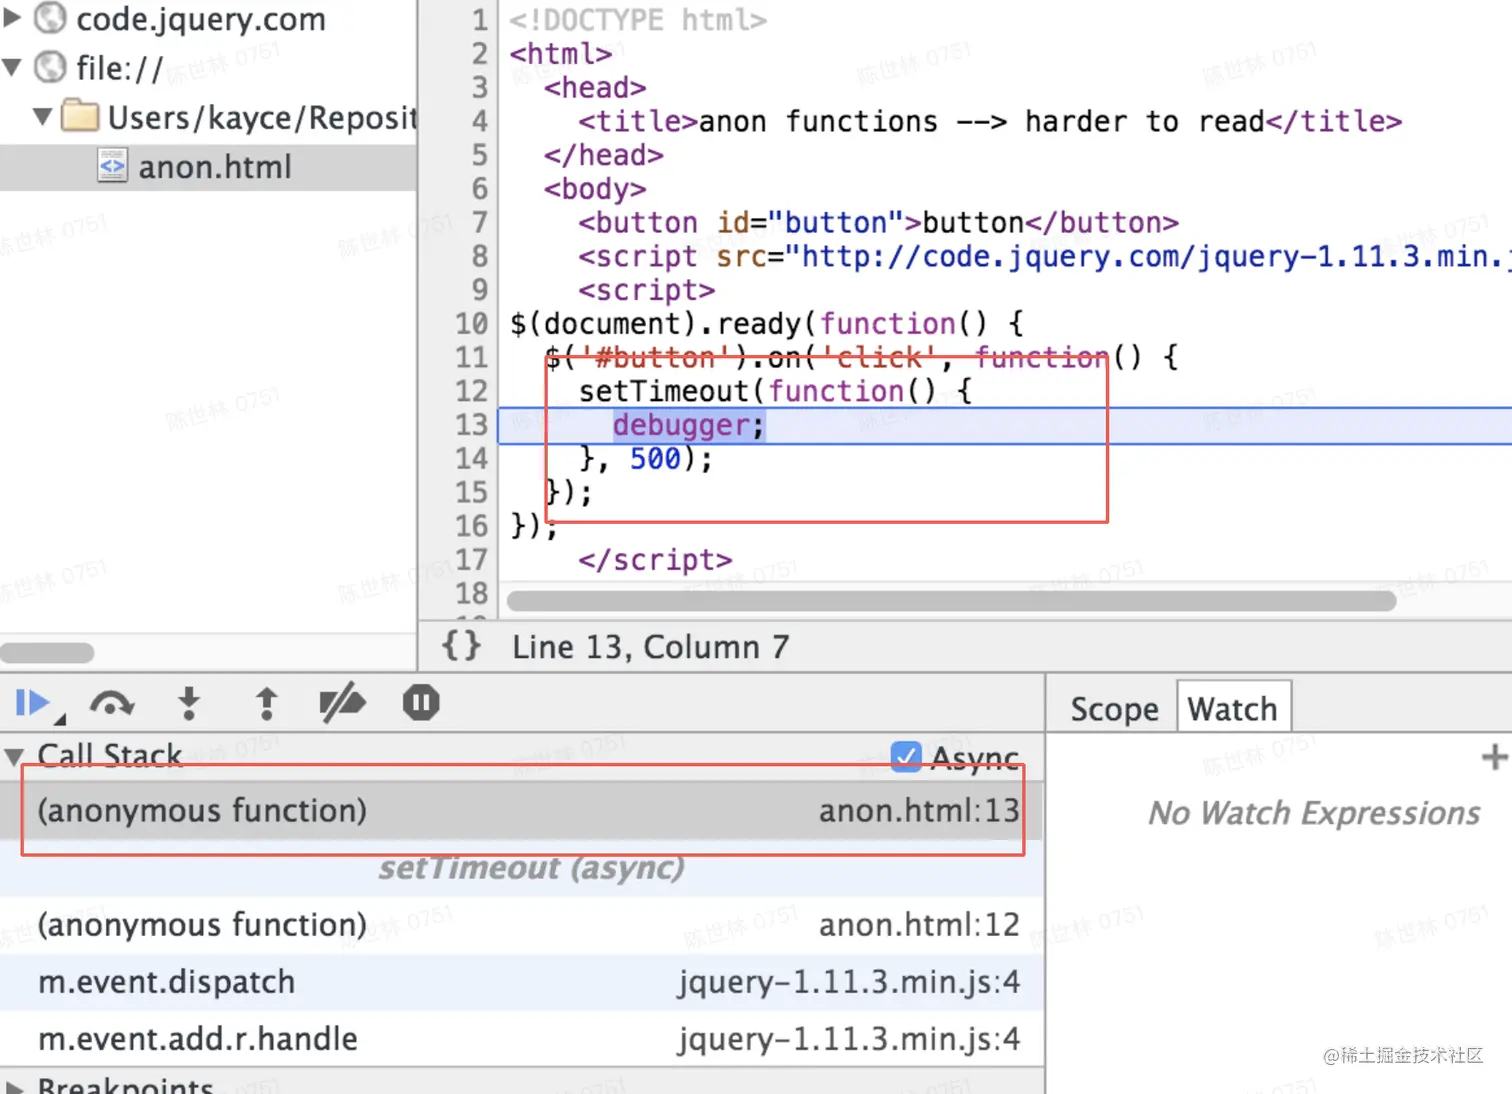This screenshot has width=1512, height=1094.
Task: Click line number 10 in the gutter
Action: click(471, 324)
